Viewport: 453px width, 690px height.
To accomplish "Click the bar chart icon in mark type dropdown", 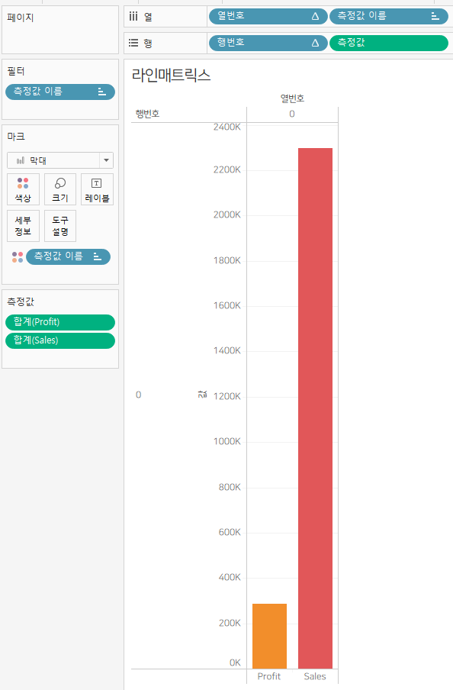I will point(20,161).
